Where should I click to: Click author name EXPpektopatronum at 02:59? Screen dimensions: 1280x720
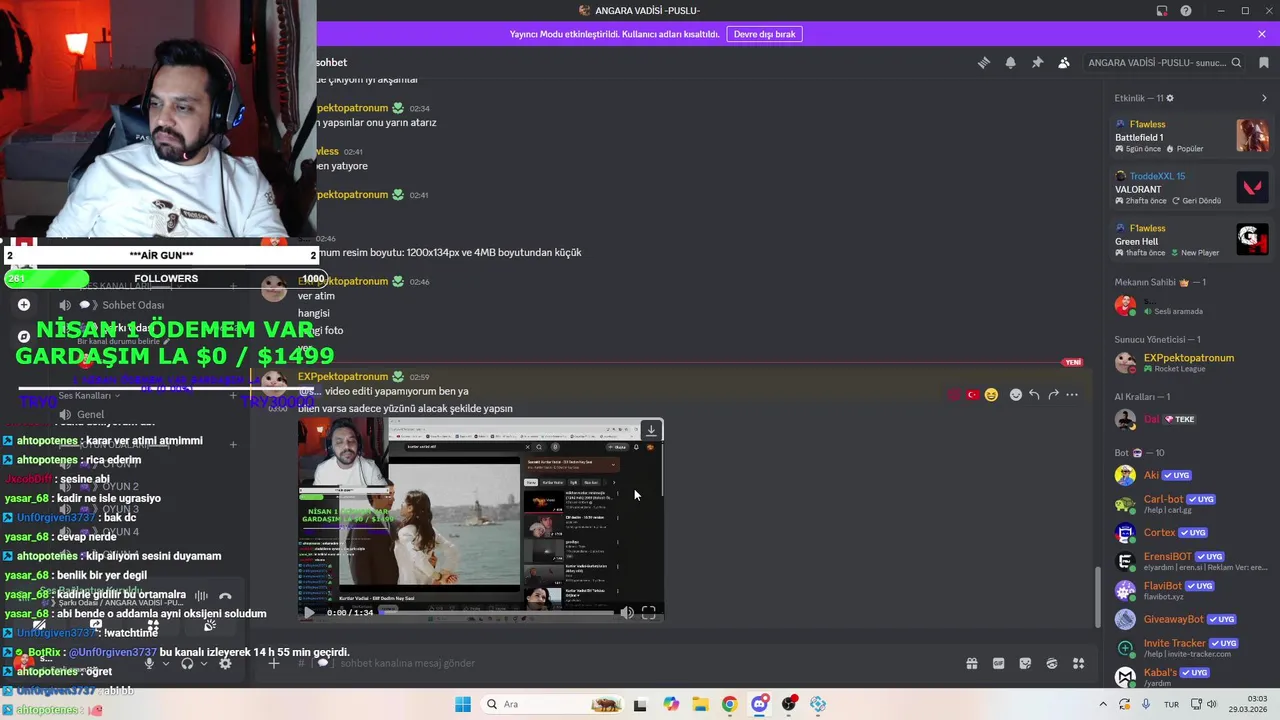(x=343, y=377)
